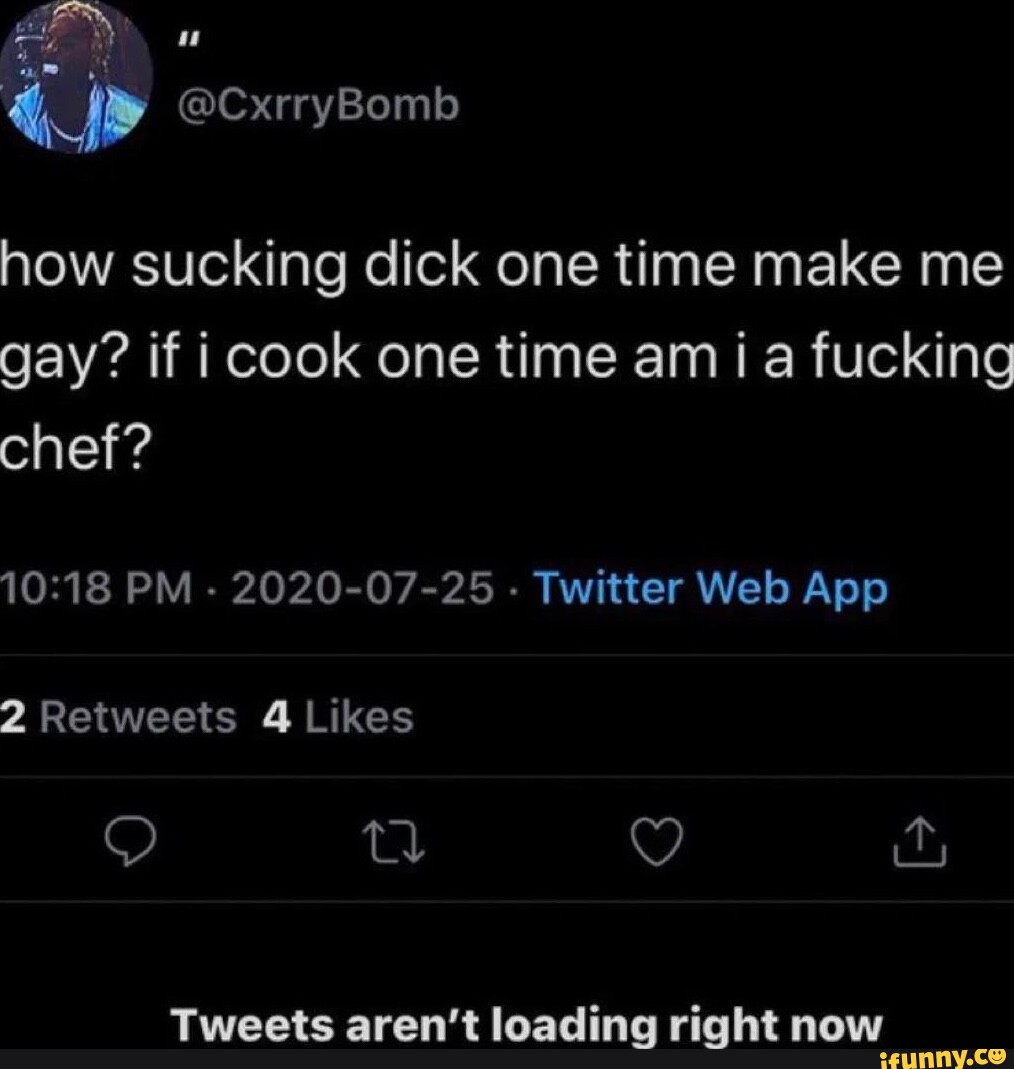Click the bold '2' retweet count number
This screenshot has height=1069, width=1014.
click(10, 715)
